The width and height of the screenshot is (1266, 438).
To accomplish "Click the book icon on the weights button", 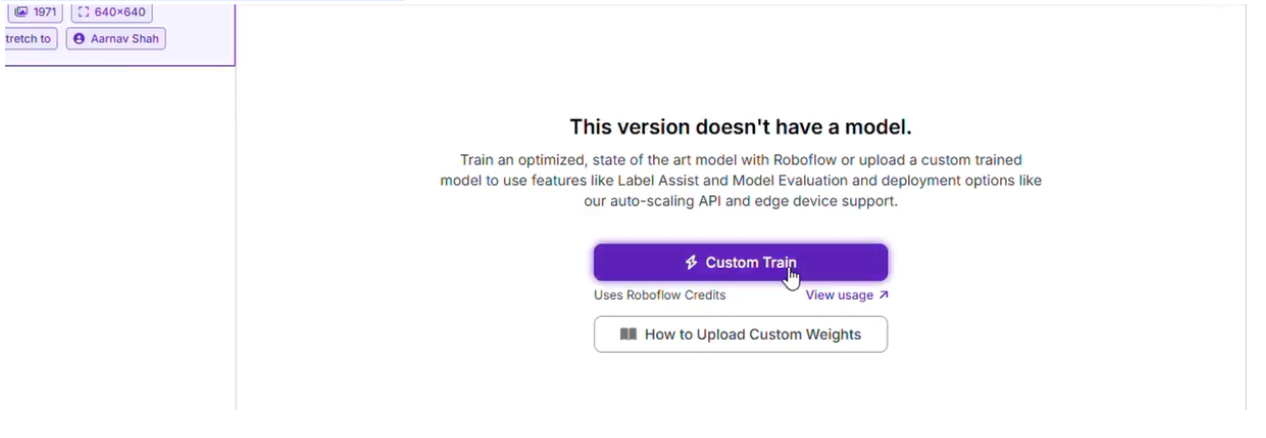I will tap(628, 334).
